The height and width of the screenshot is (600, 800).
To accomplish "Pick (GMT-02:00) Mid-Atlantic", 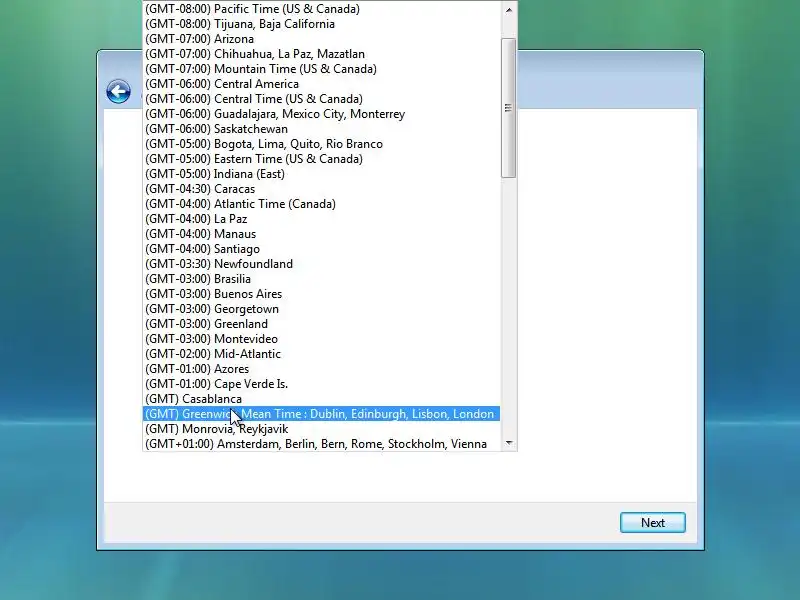I will tap(321, 354).
